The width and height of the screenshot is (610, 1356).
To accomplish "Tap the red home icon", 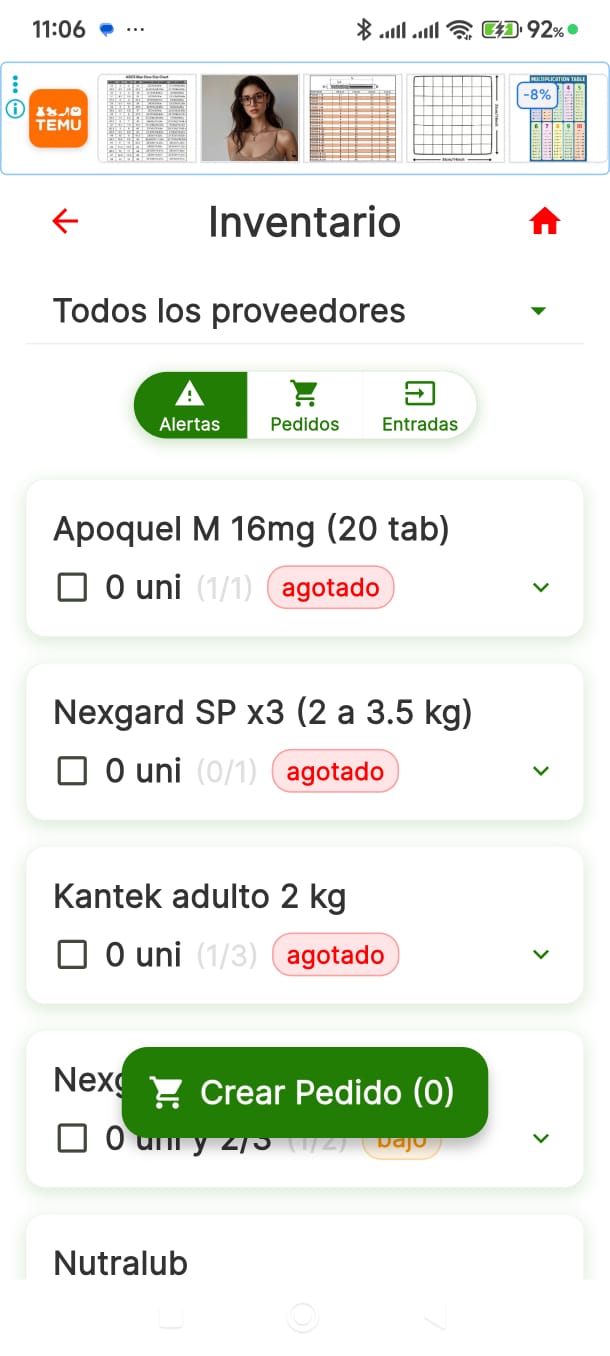I will 544,221.
